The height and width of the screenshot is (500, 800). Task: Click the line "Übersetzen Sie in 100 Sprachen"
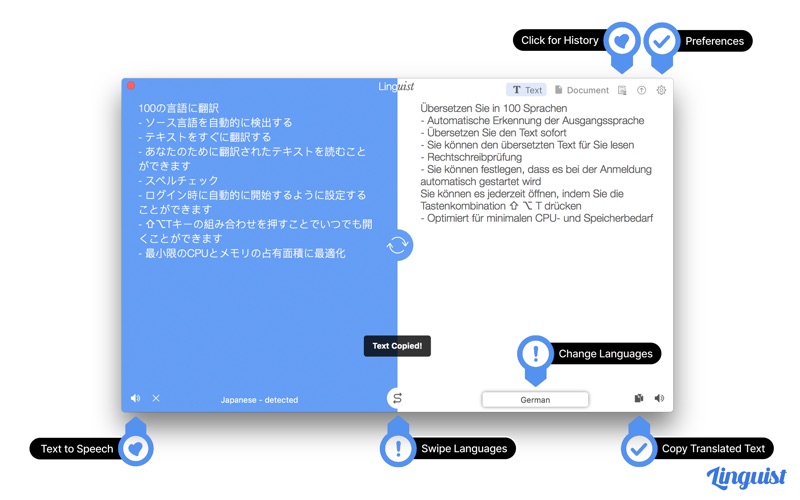point(494,108)
